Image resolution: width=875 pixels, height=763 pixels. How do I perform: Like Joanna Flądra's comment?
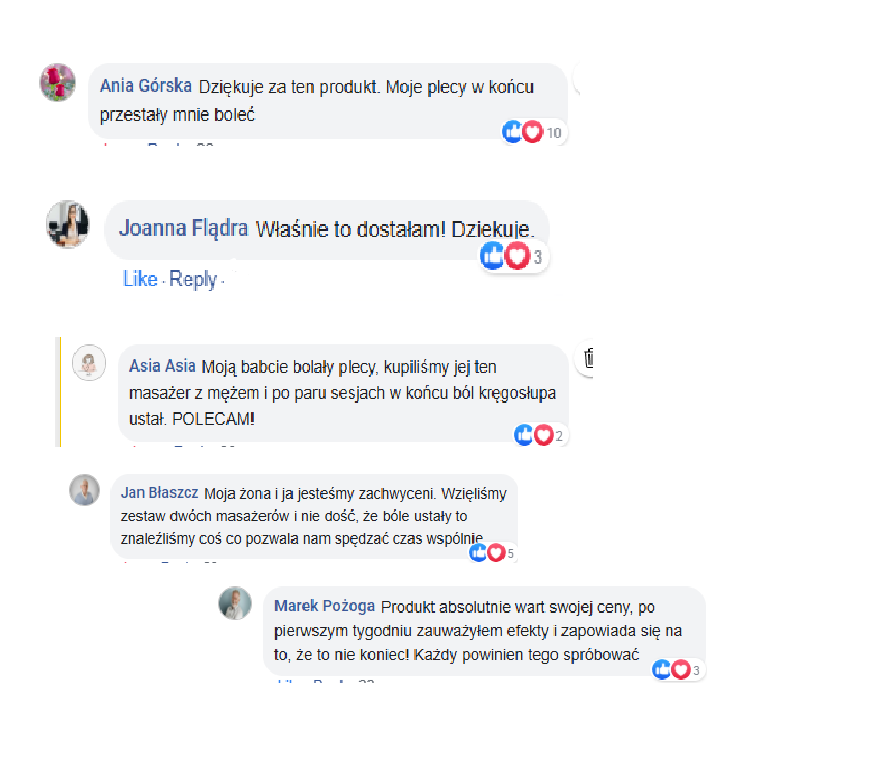(x=140, y=279)
